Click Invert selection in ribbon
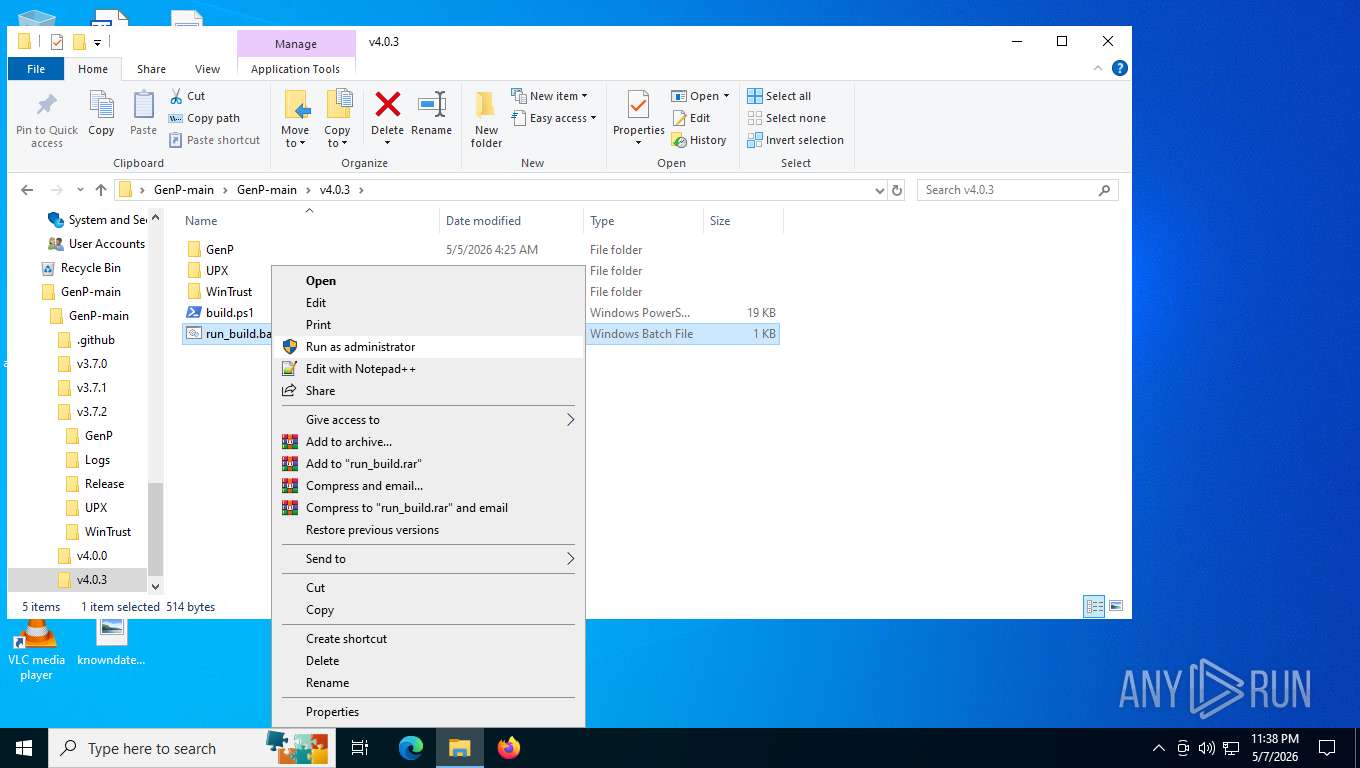Image resolution: width=1360 pixels, height=768 pixels. pyautogui.click(x=795, y=140)
